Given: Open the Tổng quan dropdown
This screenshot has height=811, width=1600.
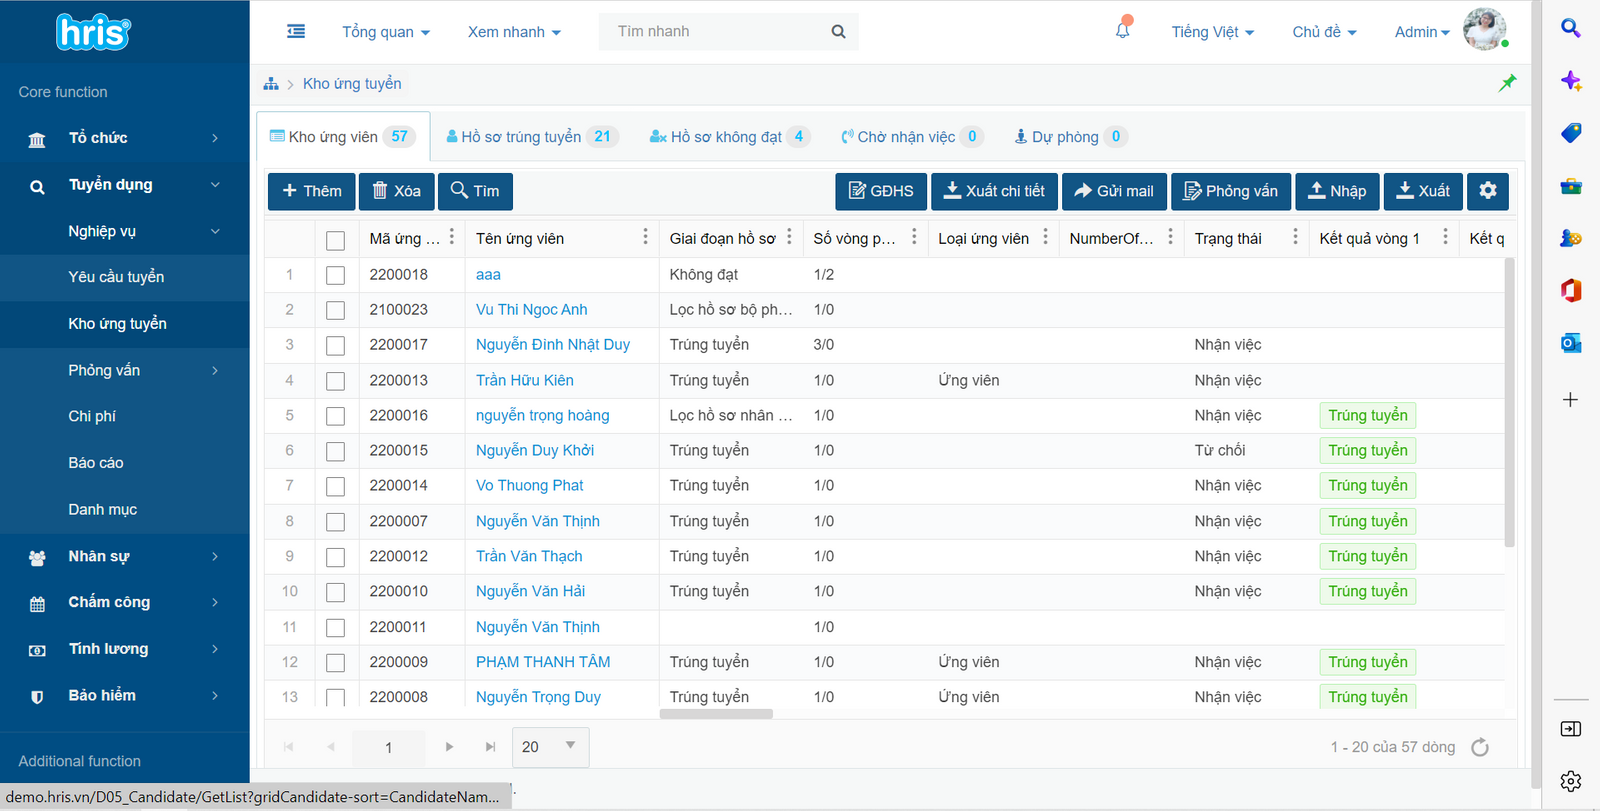Looking at the screenshot, I should tap(385, 32).
